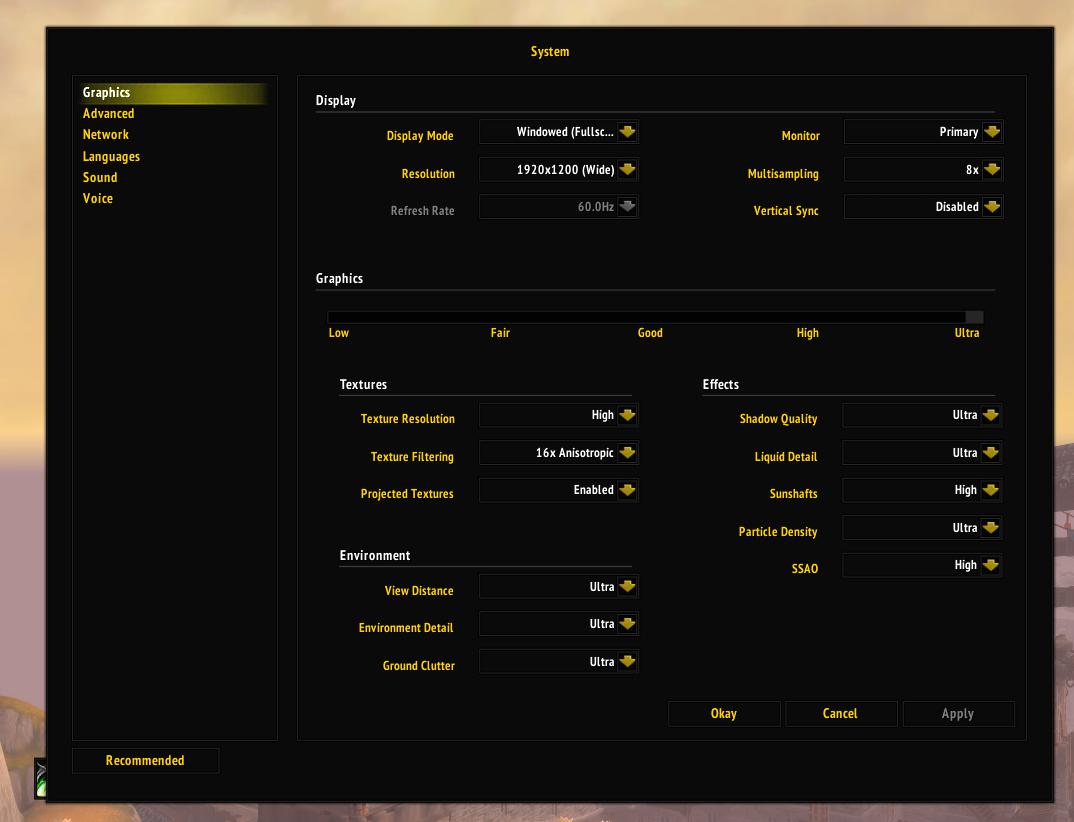Open the Monitor selection dropdown
Viewport: 1074px width, 822px height.
991,132
